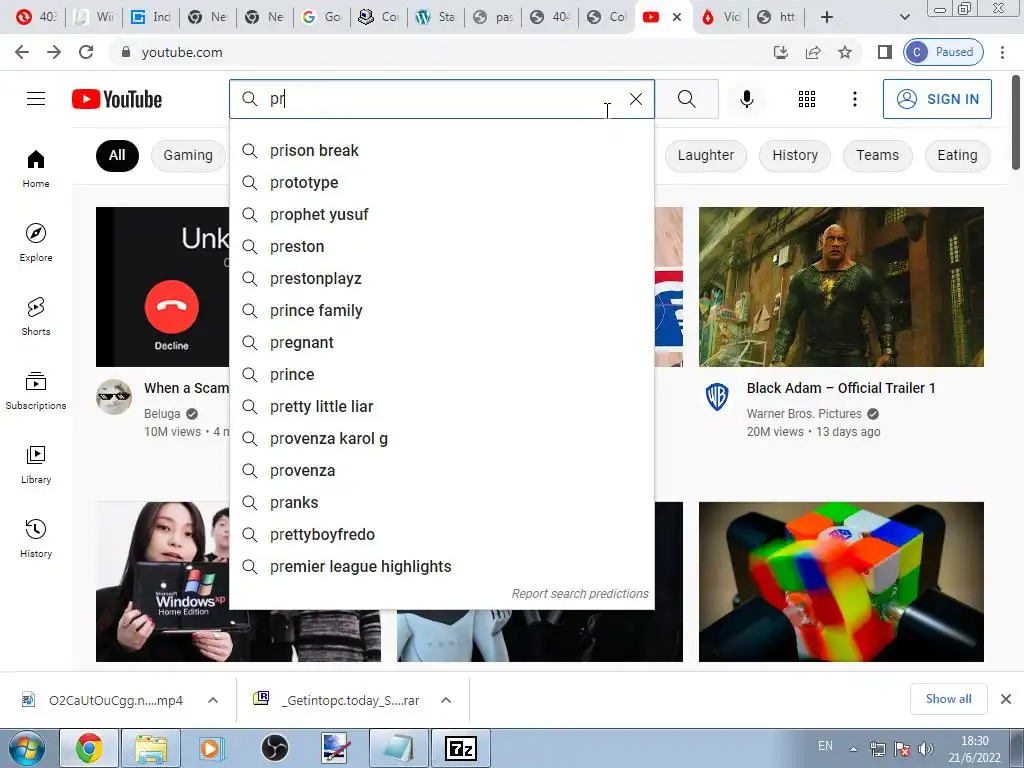1024x768 pixels.
Task: Open the YouTube apps grid
Action: coord(807,99)
